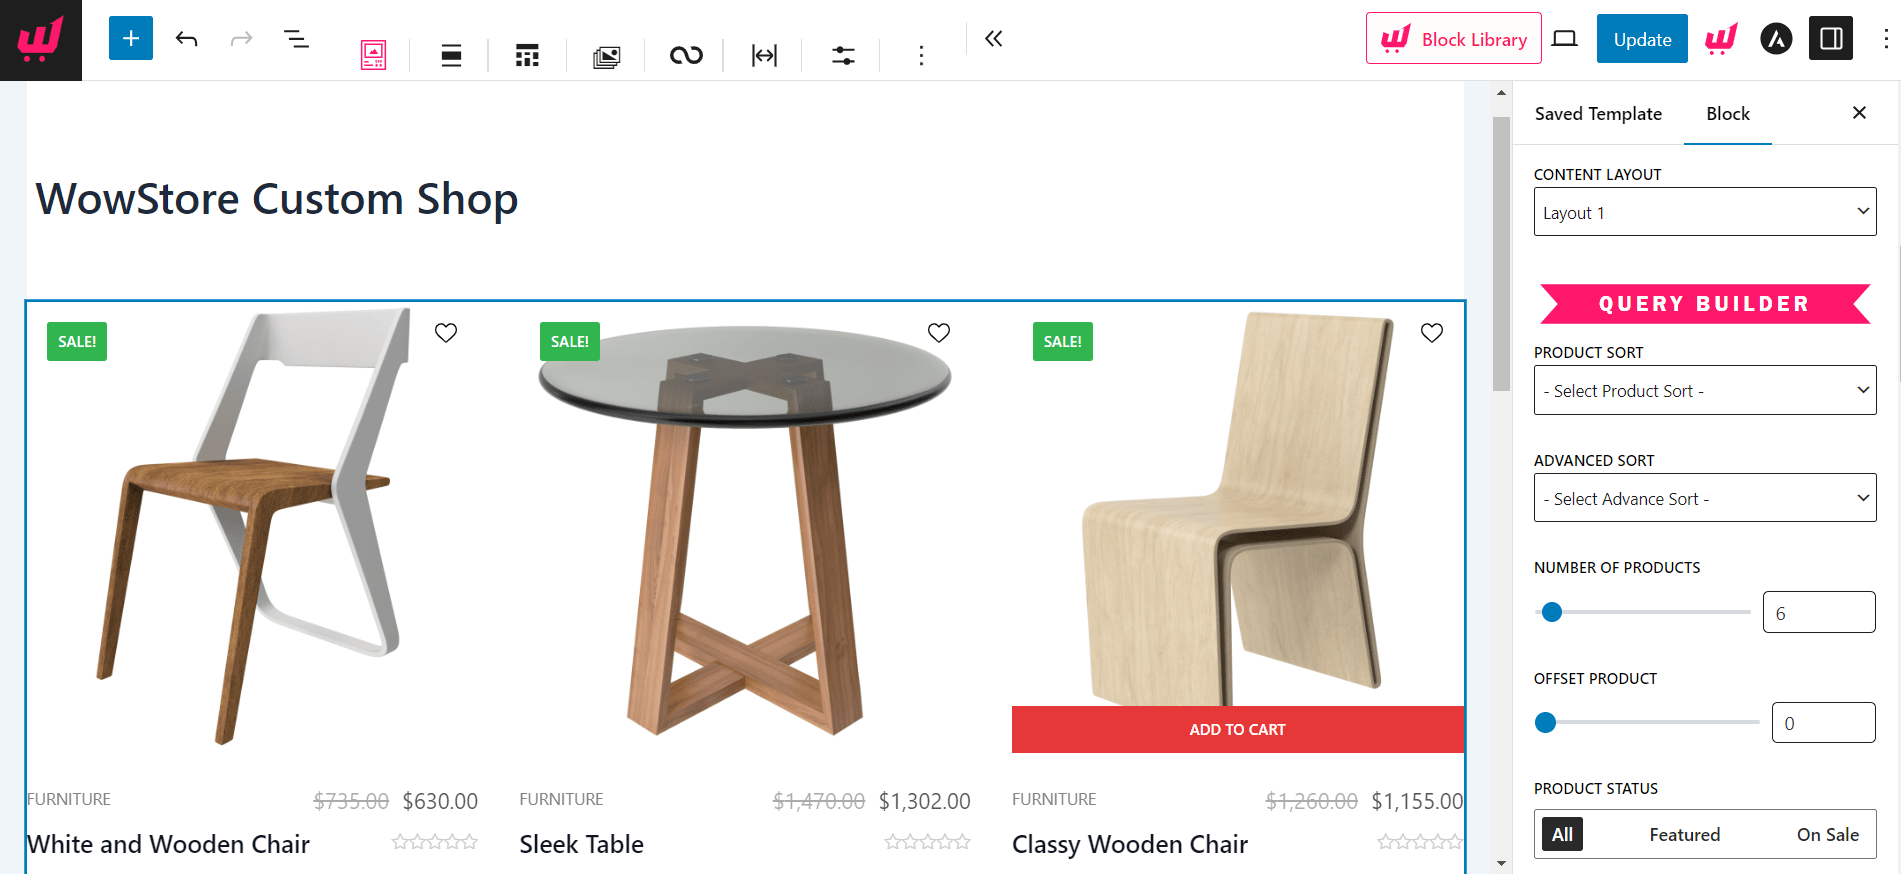Image resolution: width=1901 pixels, height=874 pixels.
Task: Collapse the block toolbar with the double chevron
Action: pos(992,38)
